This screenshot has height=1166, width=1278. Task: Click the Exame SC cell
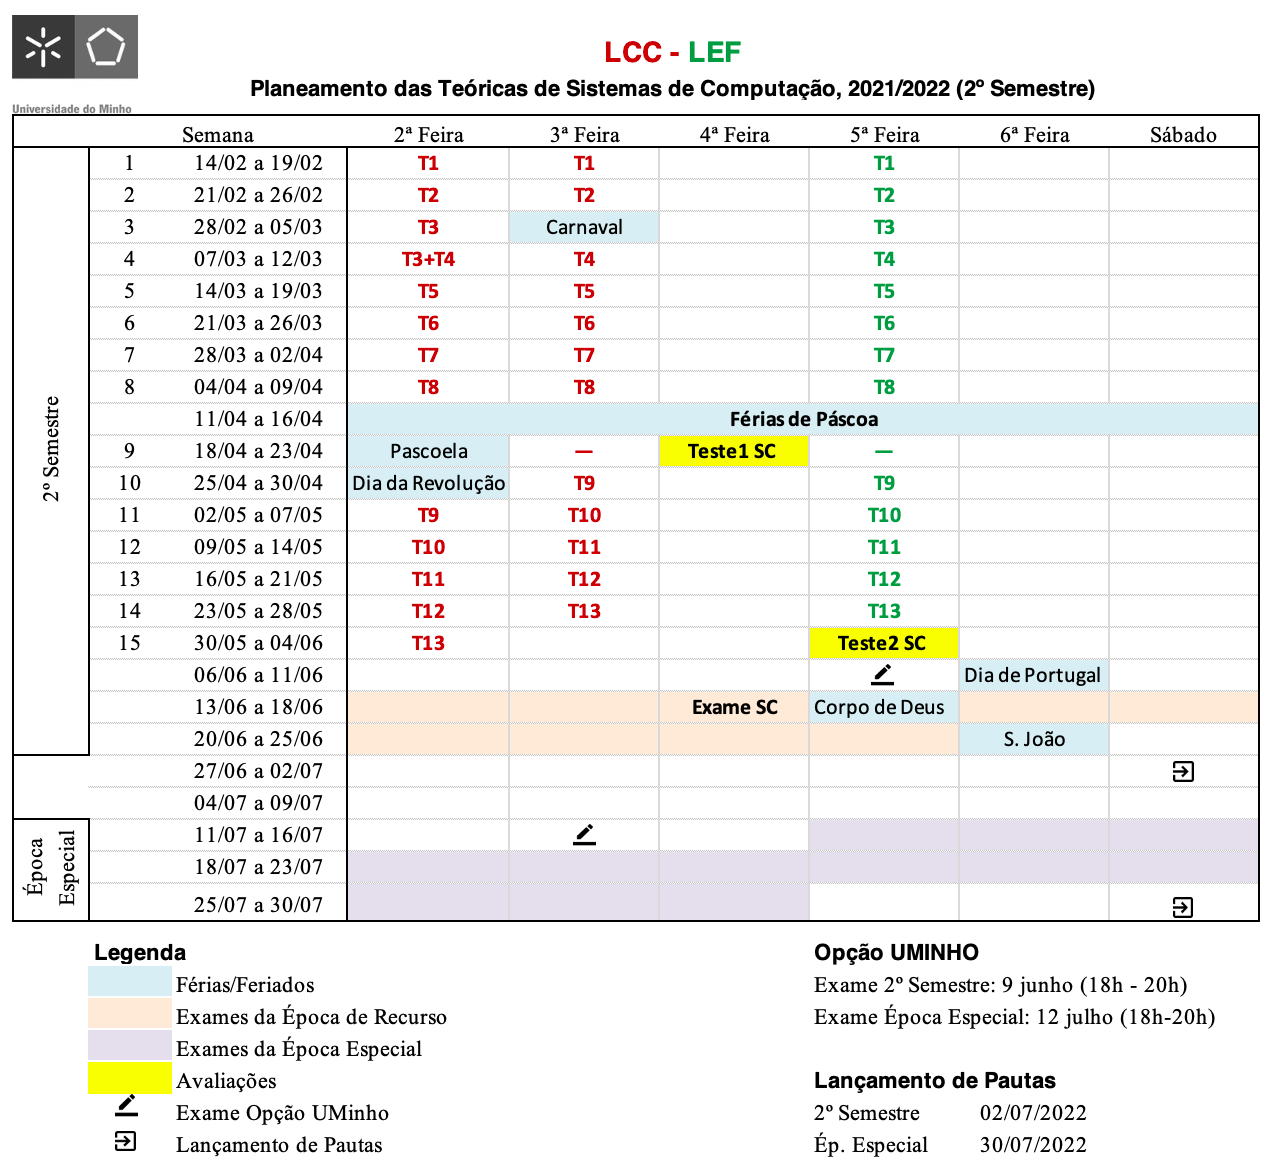(x=734, y=707)
